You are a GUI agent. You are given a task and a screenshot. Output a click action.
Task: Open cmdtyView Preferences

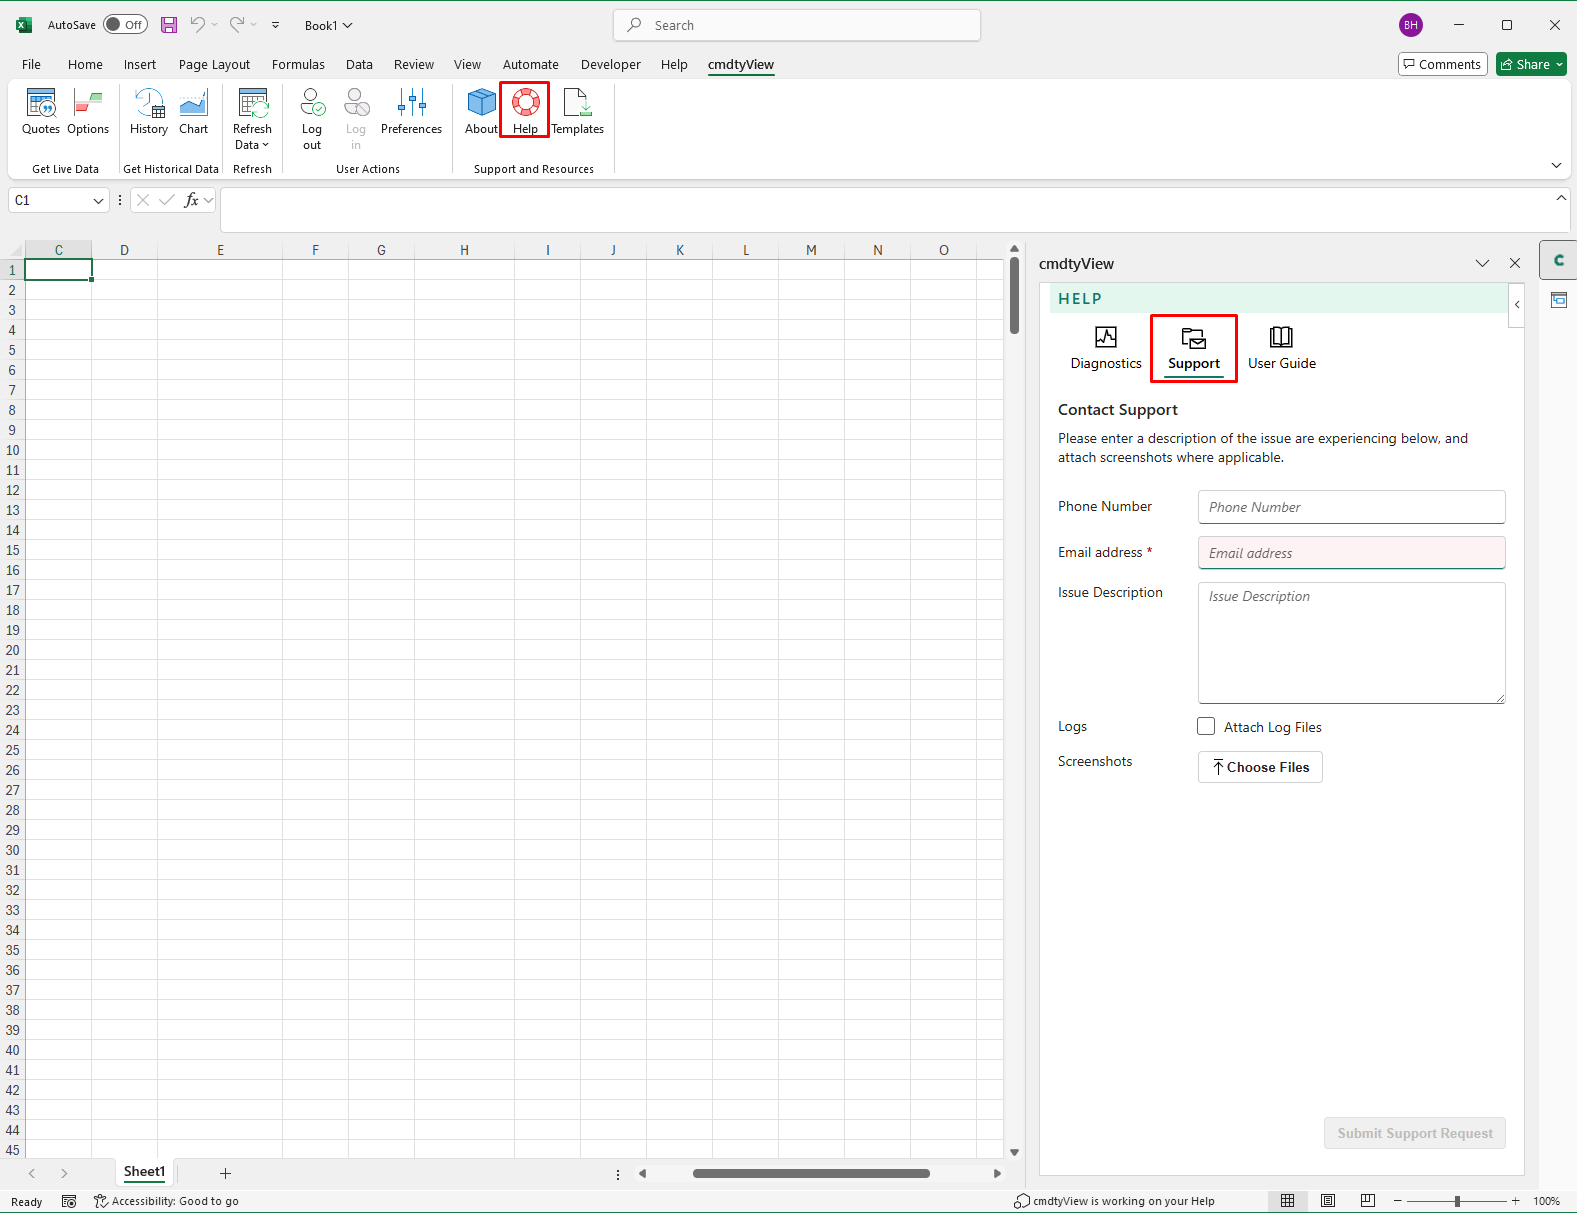(411, 111)
